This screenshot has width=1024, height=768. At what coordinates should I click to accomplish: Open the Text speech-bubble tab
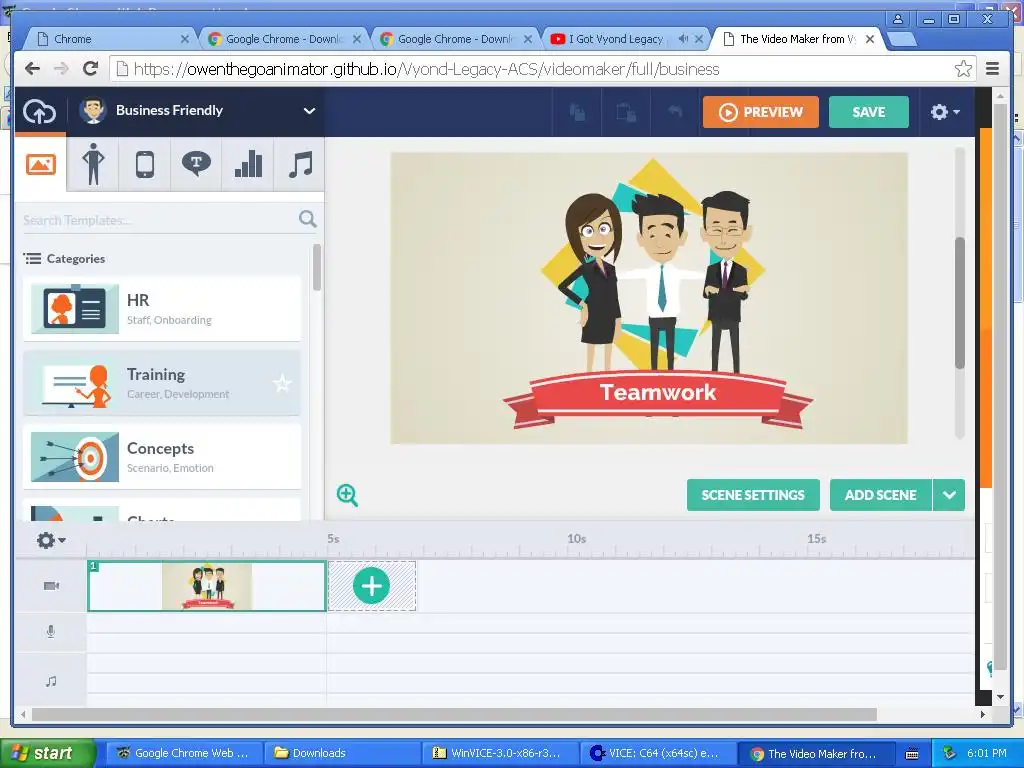click(196, 164)
